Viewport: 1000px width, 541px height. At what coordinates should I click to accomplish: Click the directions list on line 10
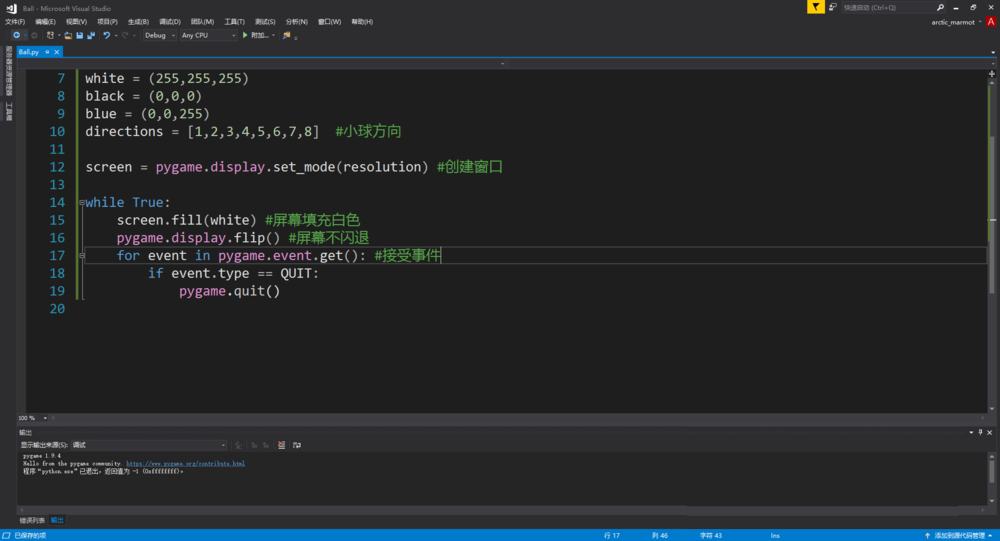pyautogui.click(x=253, y=131)
